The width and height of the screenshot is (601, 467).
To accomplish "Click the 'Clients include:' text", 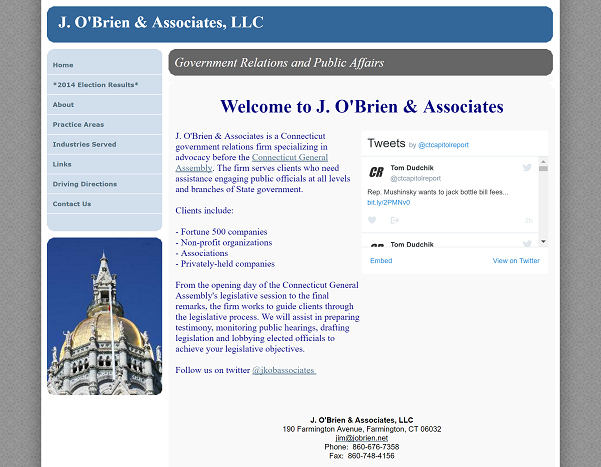I will [x=204, y=210].
